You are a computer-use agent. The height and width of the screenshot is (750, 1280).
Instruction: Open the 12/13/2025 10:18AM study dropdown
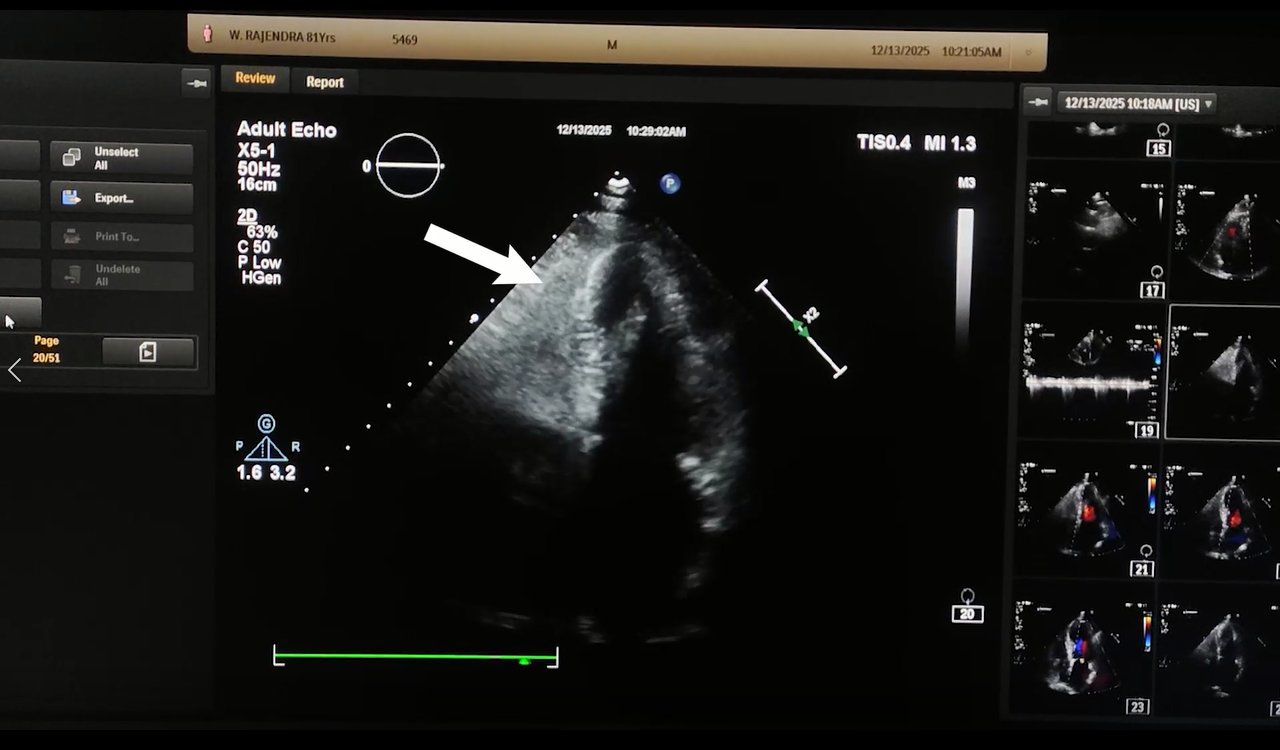pyautogui.click(x=1138, y=103)
